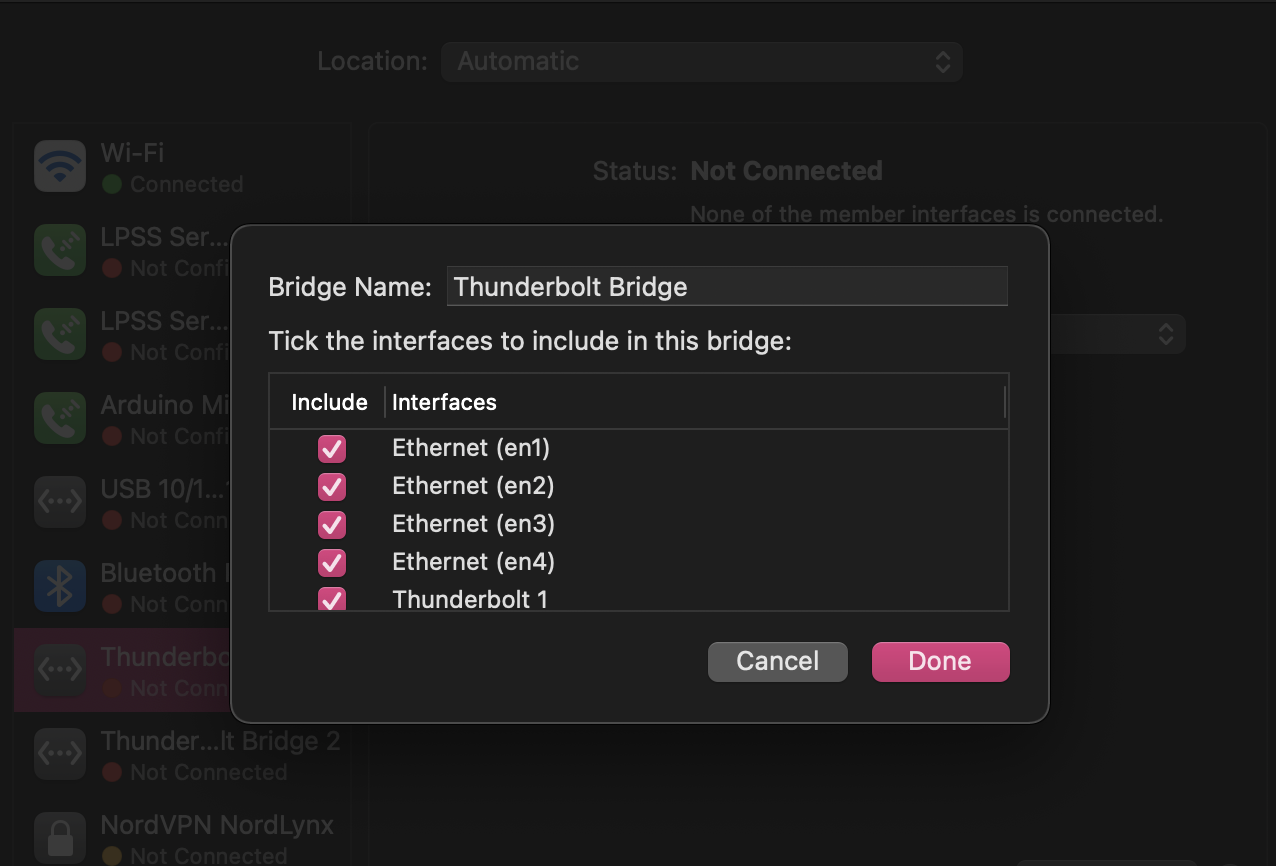Select Ethernet (en1) interface row text
Viewport: 1276px width, 866px height.
[471, 448]
